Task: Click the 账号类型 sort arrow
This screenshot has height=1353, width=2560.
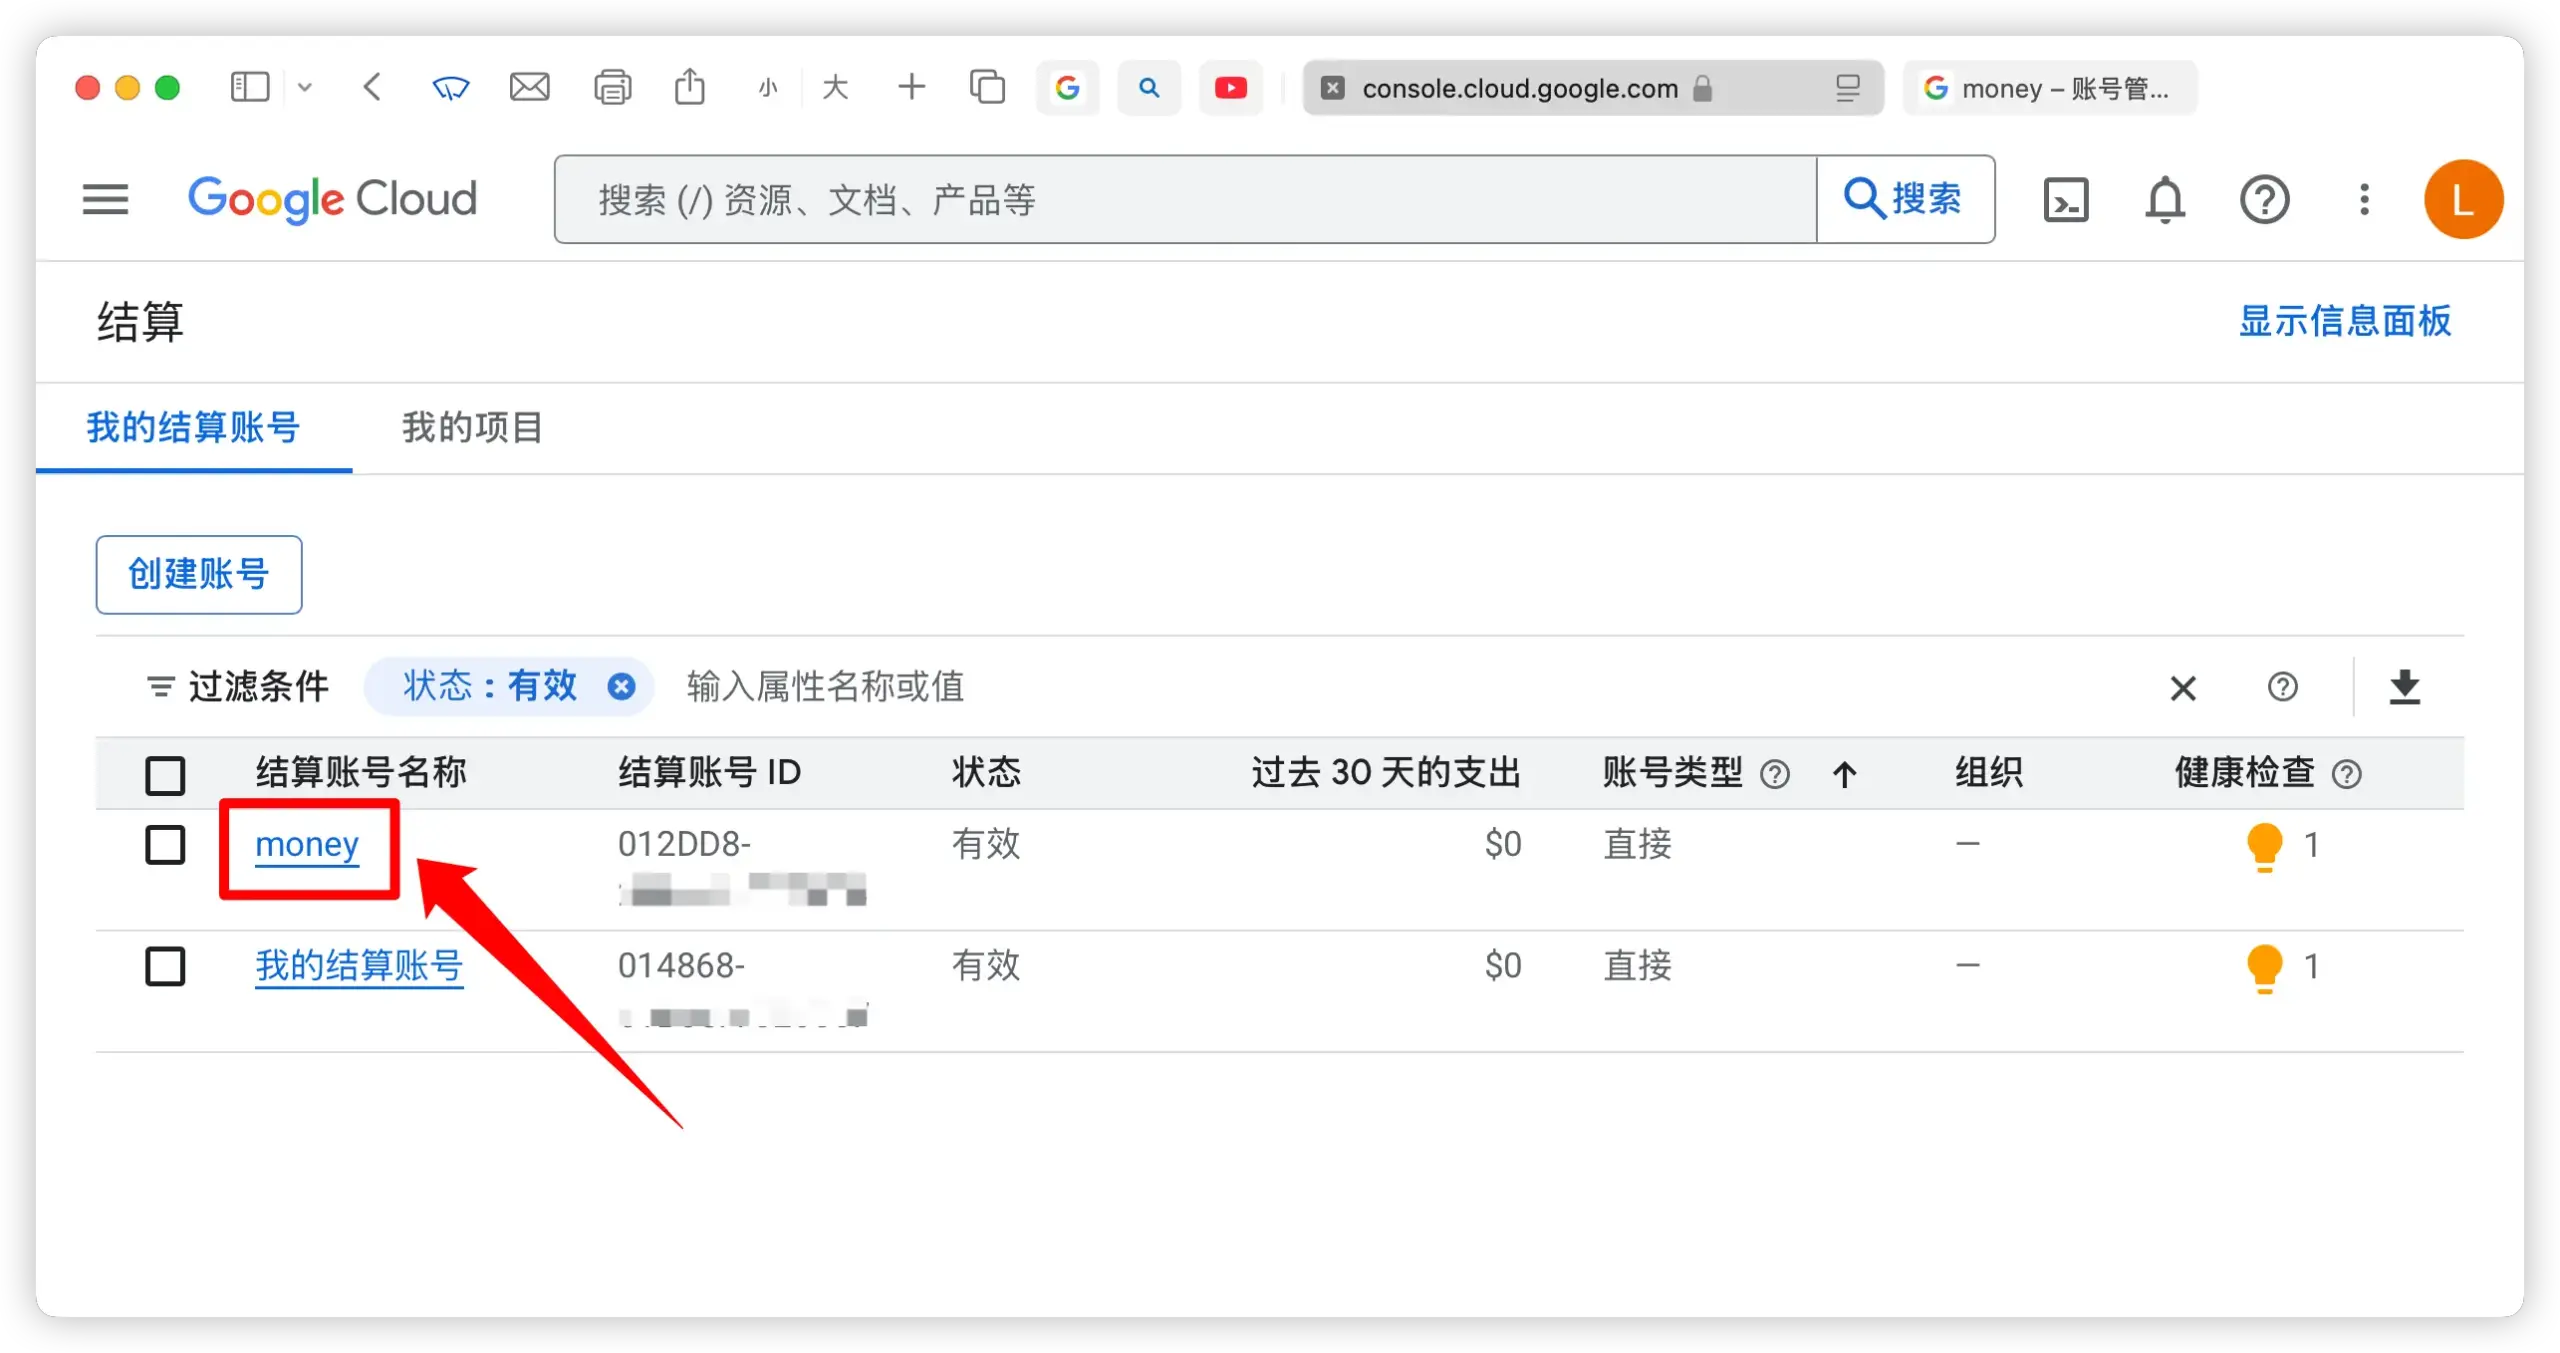Action: click(1845, 774)
